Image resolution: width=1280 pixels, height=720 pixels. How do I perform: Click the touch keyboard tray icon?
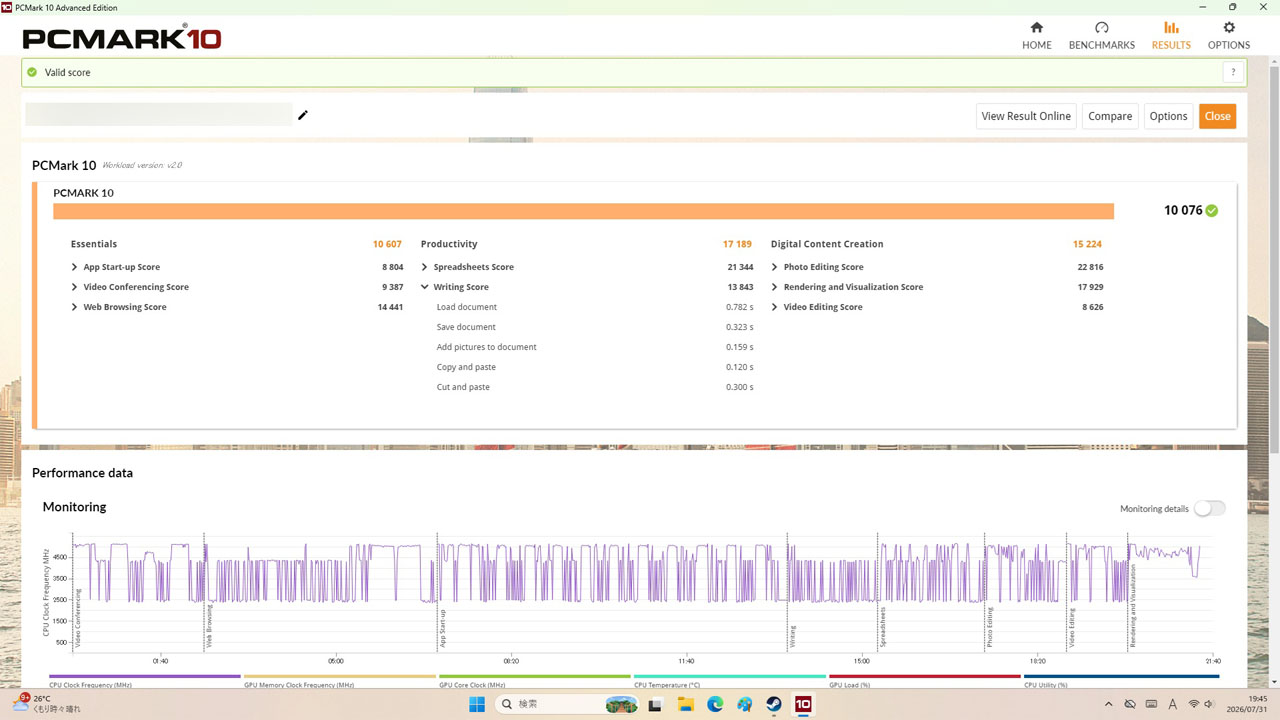point(1151,704)
